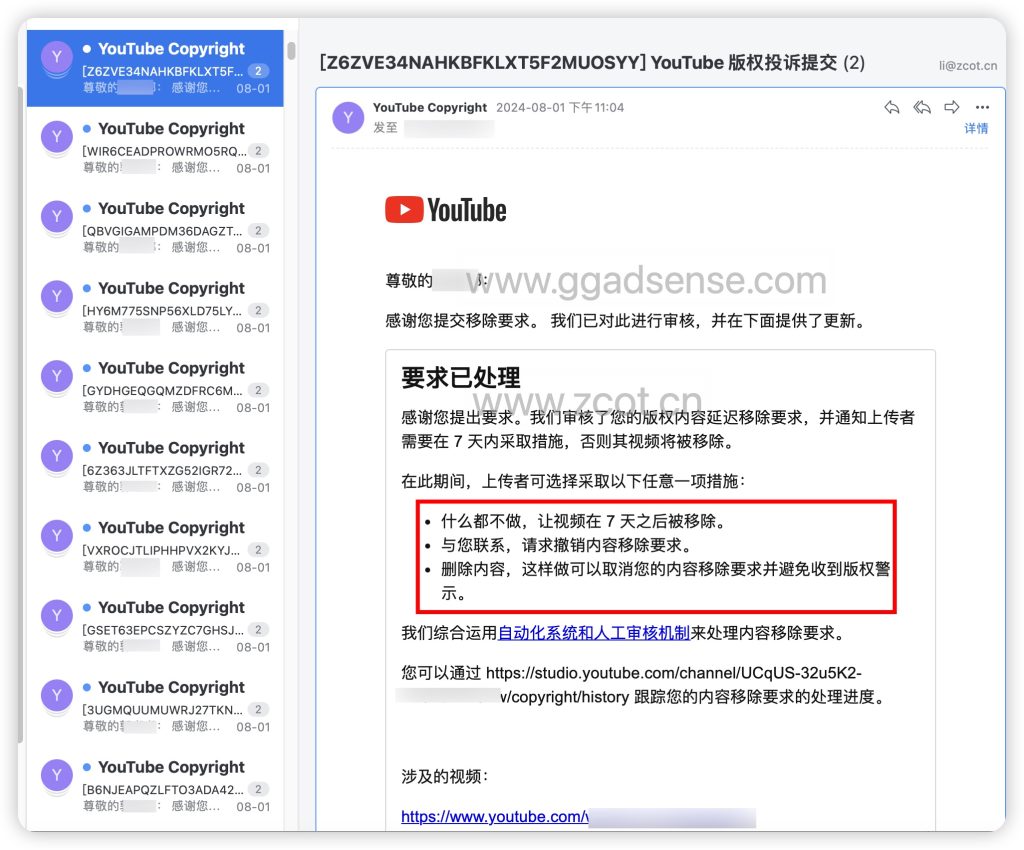Click the unread dot on the GSET63EPCSZYZC7GHSJ email
Image resolution: width=1024 pixels, height=850 pixels.
coord(87,607)
